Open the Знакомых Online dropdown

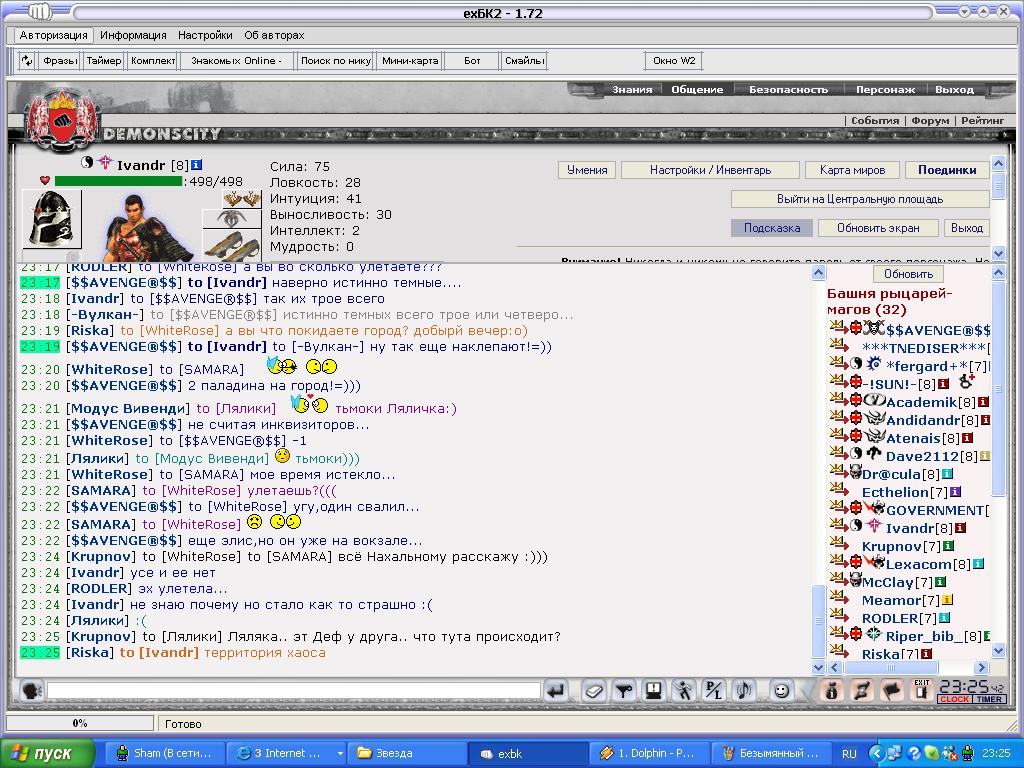(236, 61)
